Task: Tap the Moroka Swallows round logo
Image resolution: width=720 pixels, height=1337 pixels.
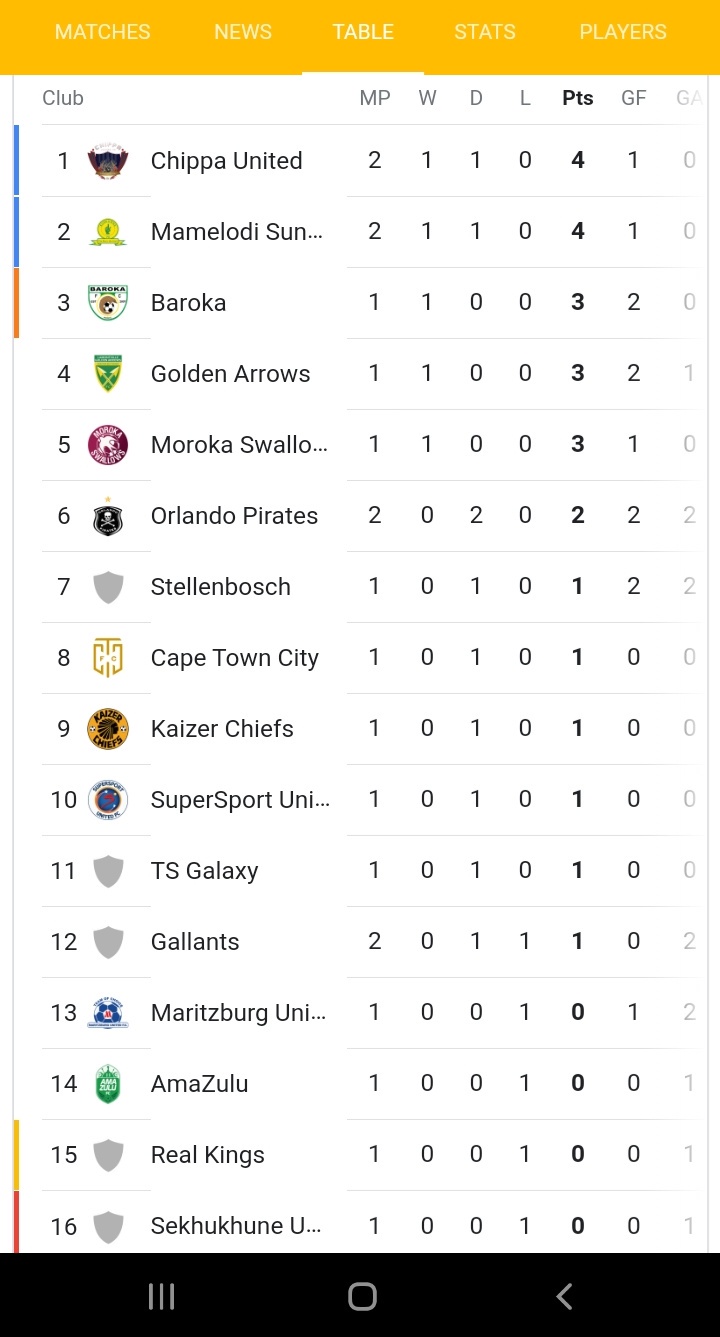Action: pos(108,445)
